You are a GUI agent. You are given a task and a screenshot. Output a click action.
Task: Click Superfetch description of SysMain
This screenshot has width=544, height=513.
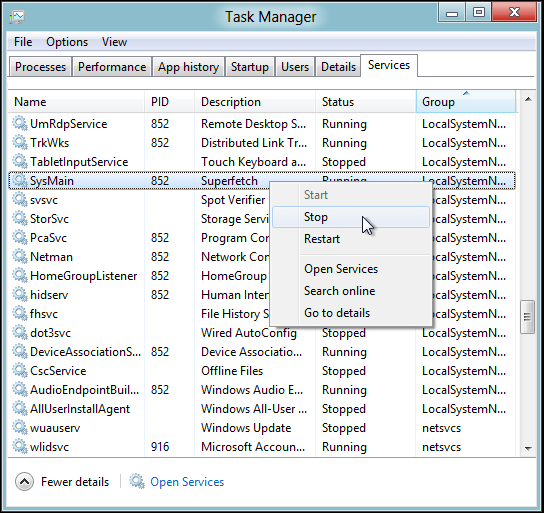229,181
